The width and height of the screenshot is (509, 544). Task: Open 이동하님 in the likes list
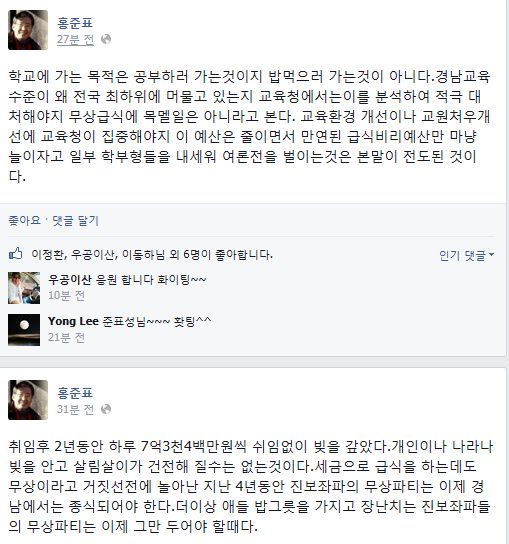click(143, 255)
